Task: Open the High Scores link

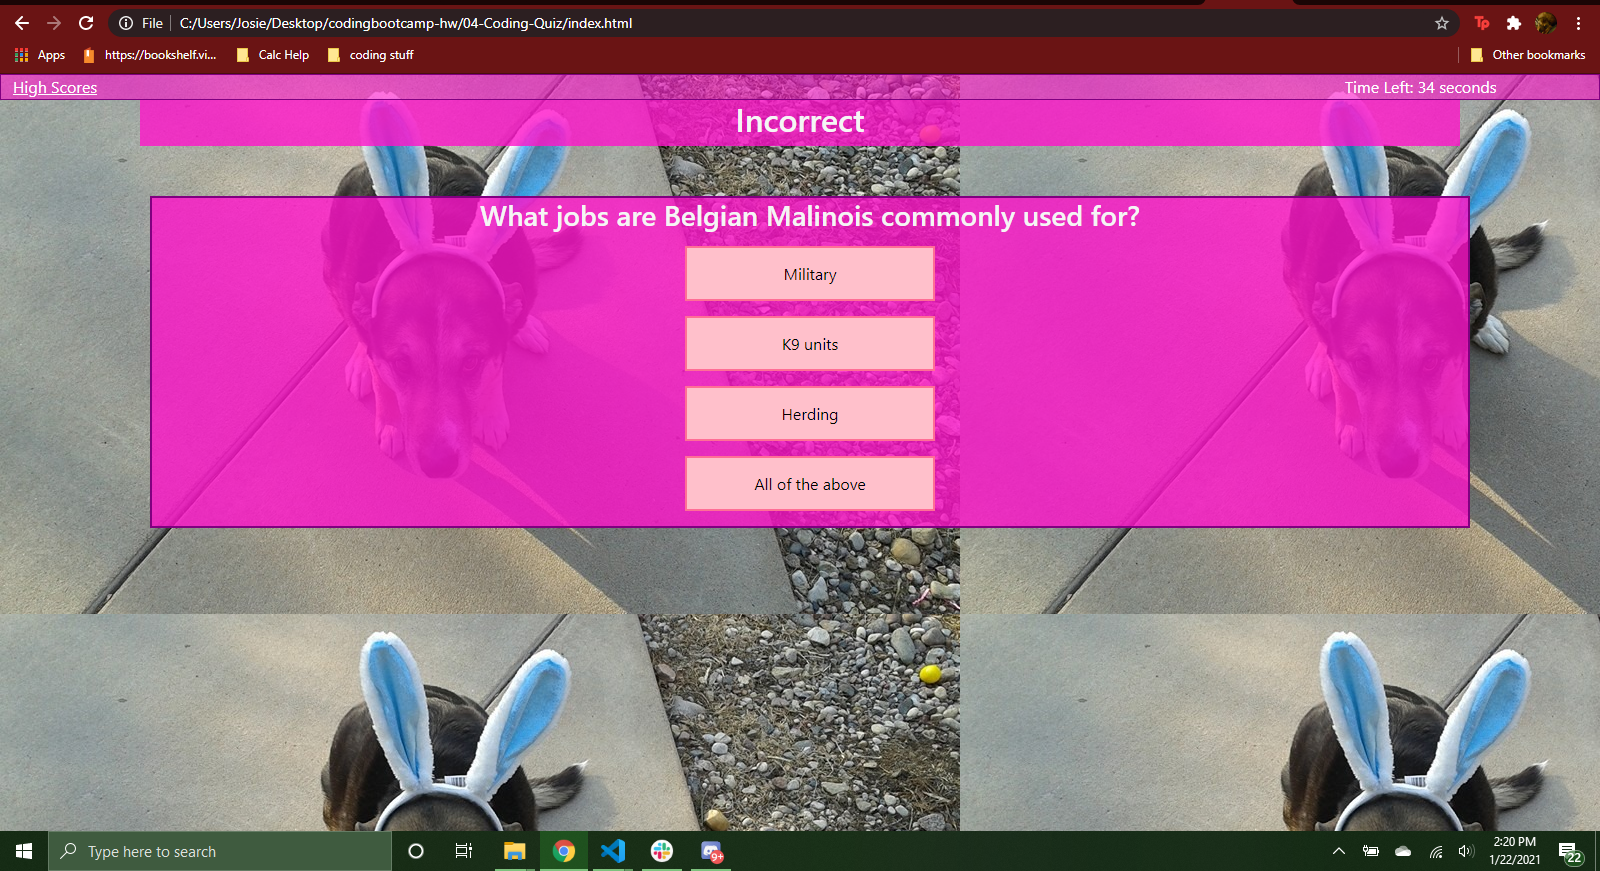Action: [x=55, y=88]
